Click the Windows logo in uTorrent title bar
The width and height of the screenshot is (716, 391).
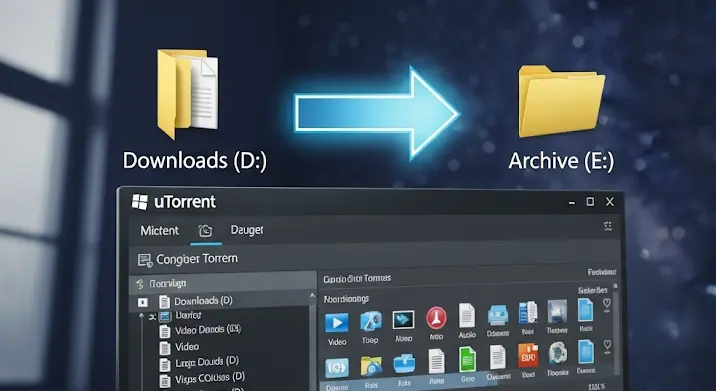140,201
